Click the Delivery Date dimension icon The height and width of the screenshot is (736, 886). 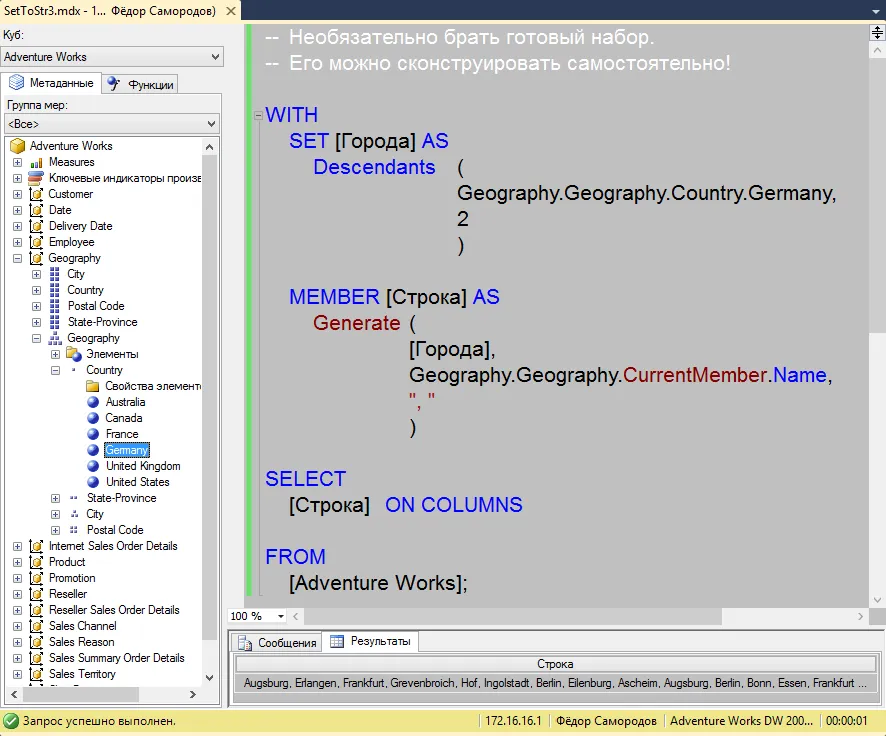click(36, 226)
